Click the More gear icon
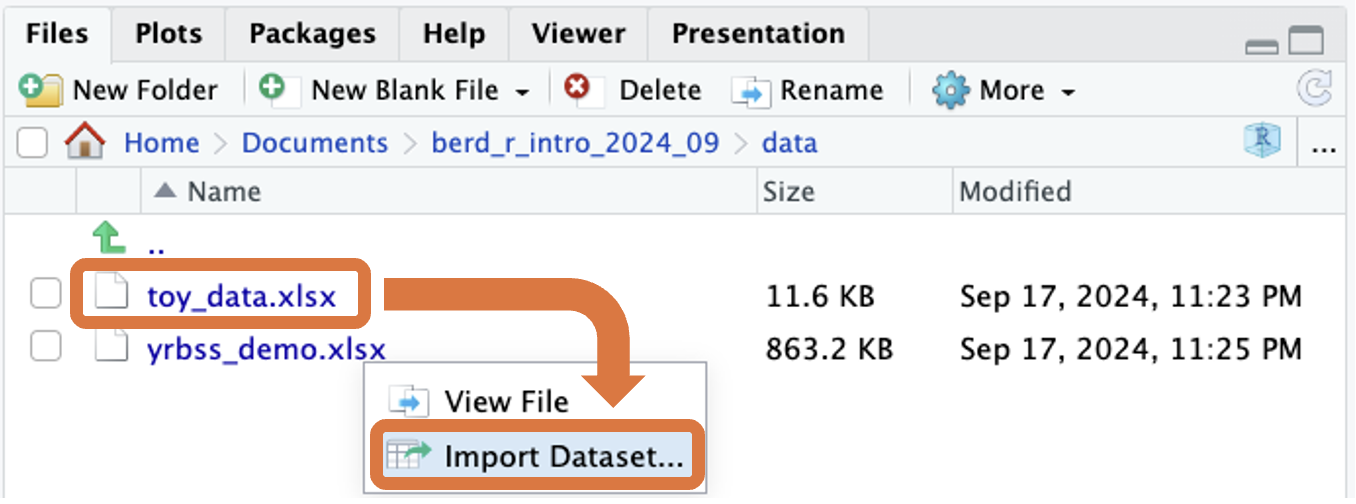Viewport: 1356px width, 504px height. click(951, 90)
